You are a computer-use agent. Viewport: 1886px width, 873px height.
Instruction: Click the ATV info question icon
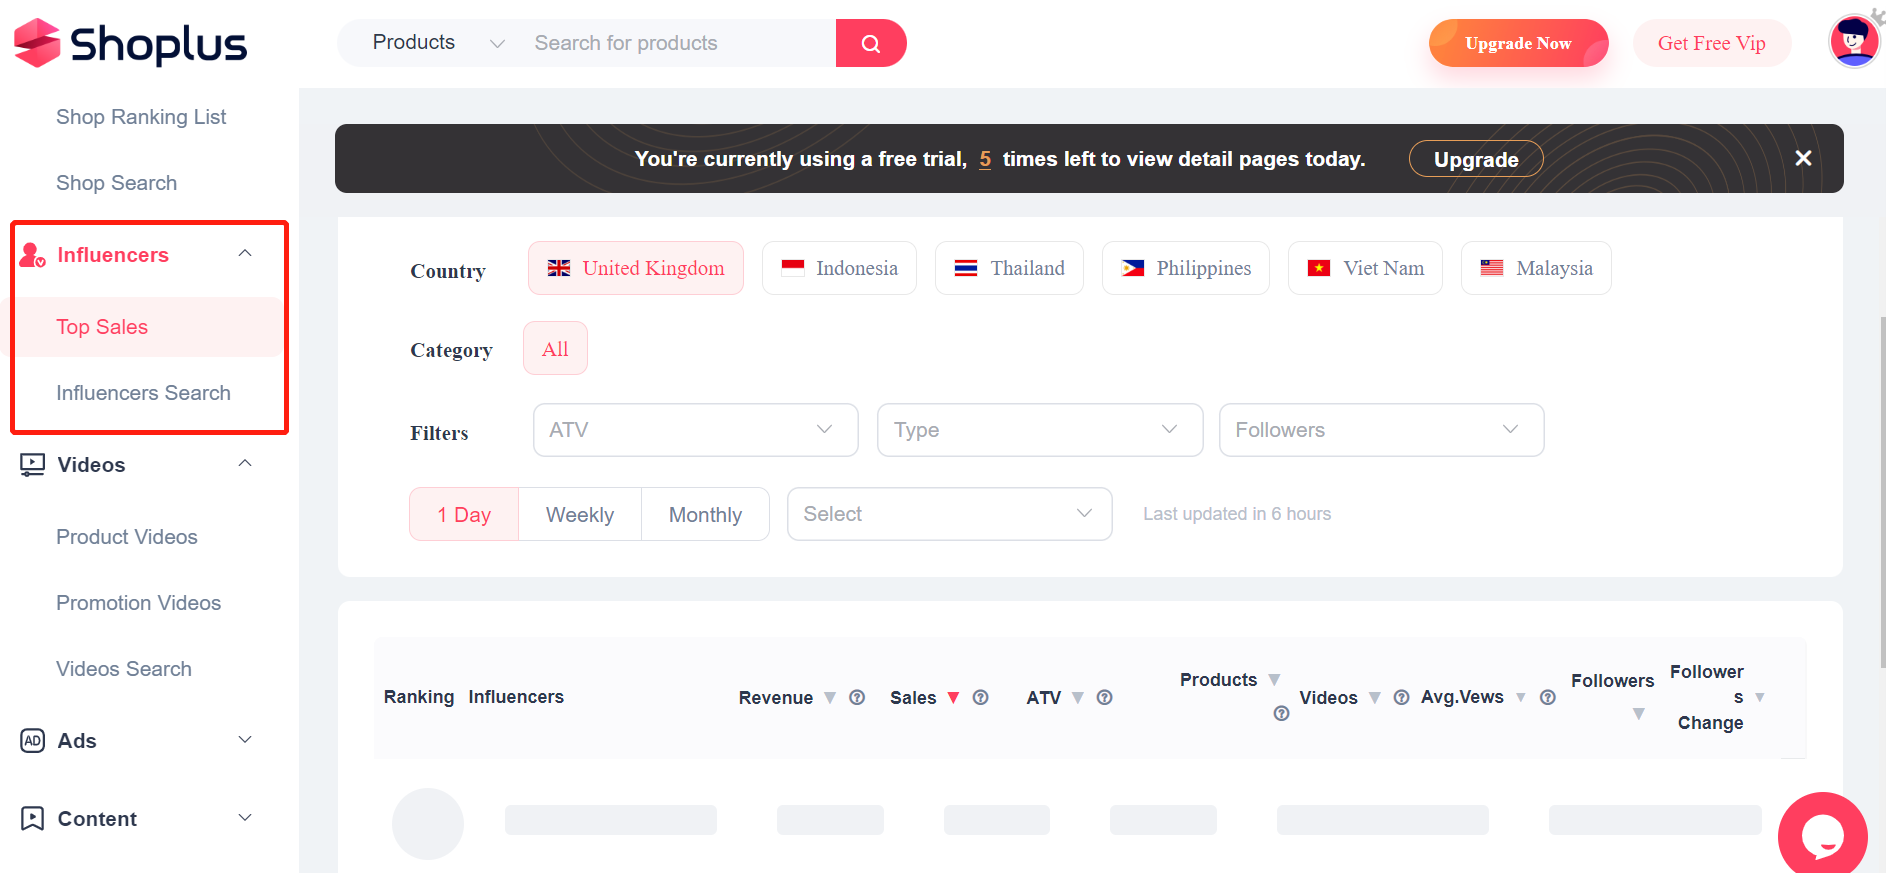(x=1104, y=698)
